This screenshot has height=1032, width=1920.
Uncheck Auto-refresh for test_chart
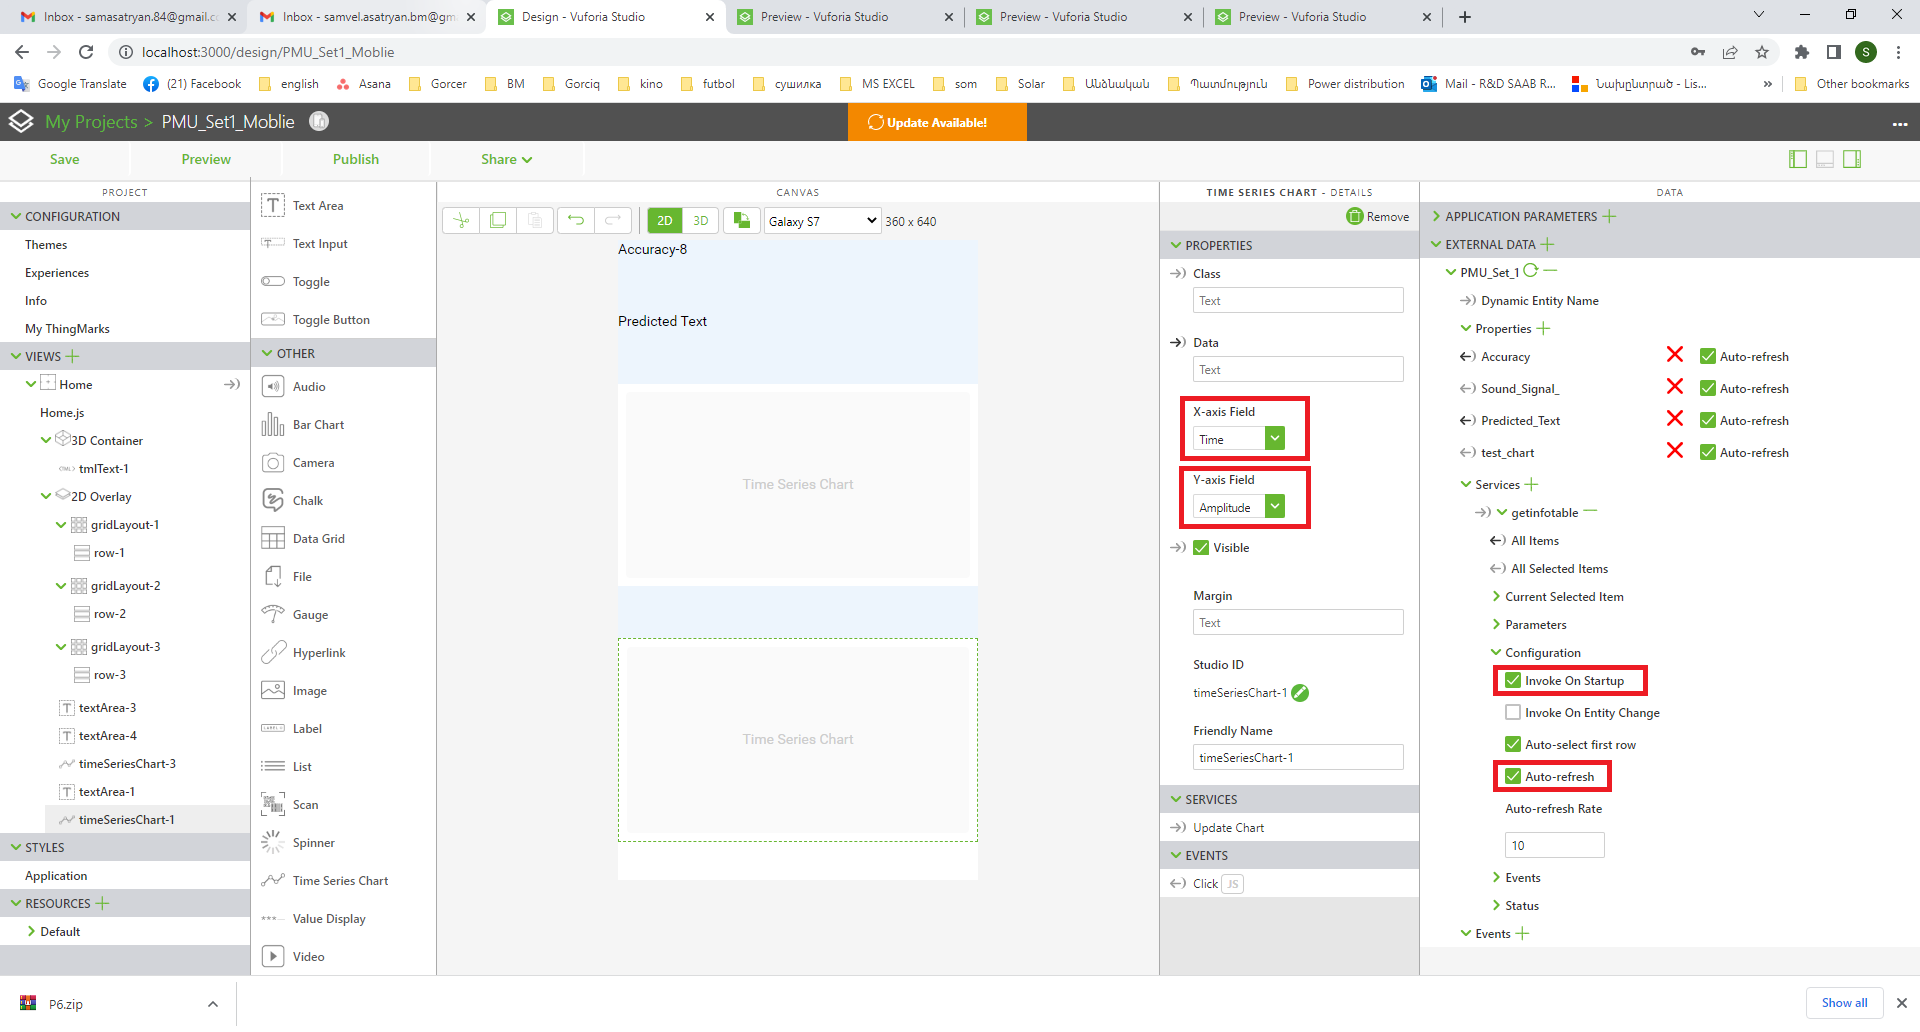coord(1707,452)
